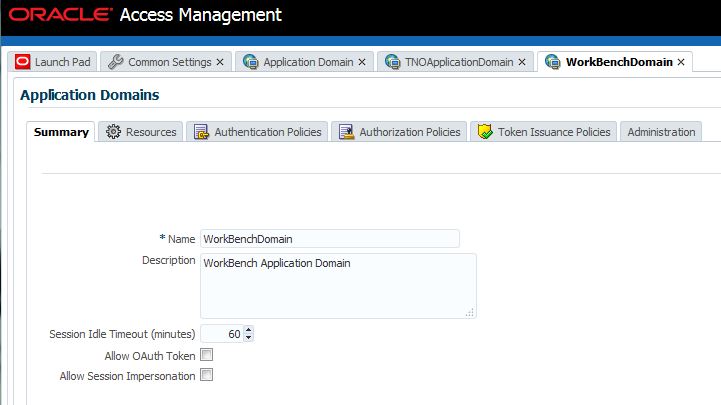
Task: Click the Name input field
Action: click(x=330, y=239)
